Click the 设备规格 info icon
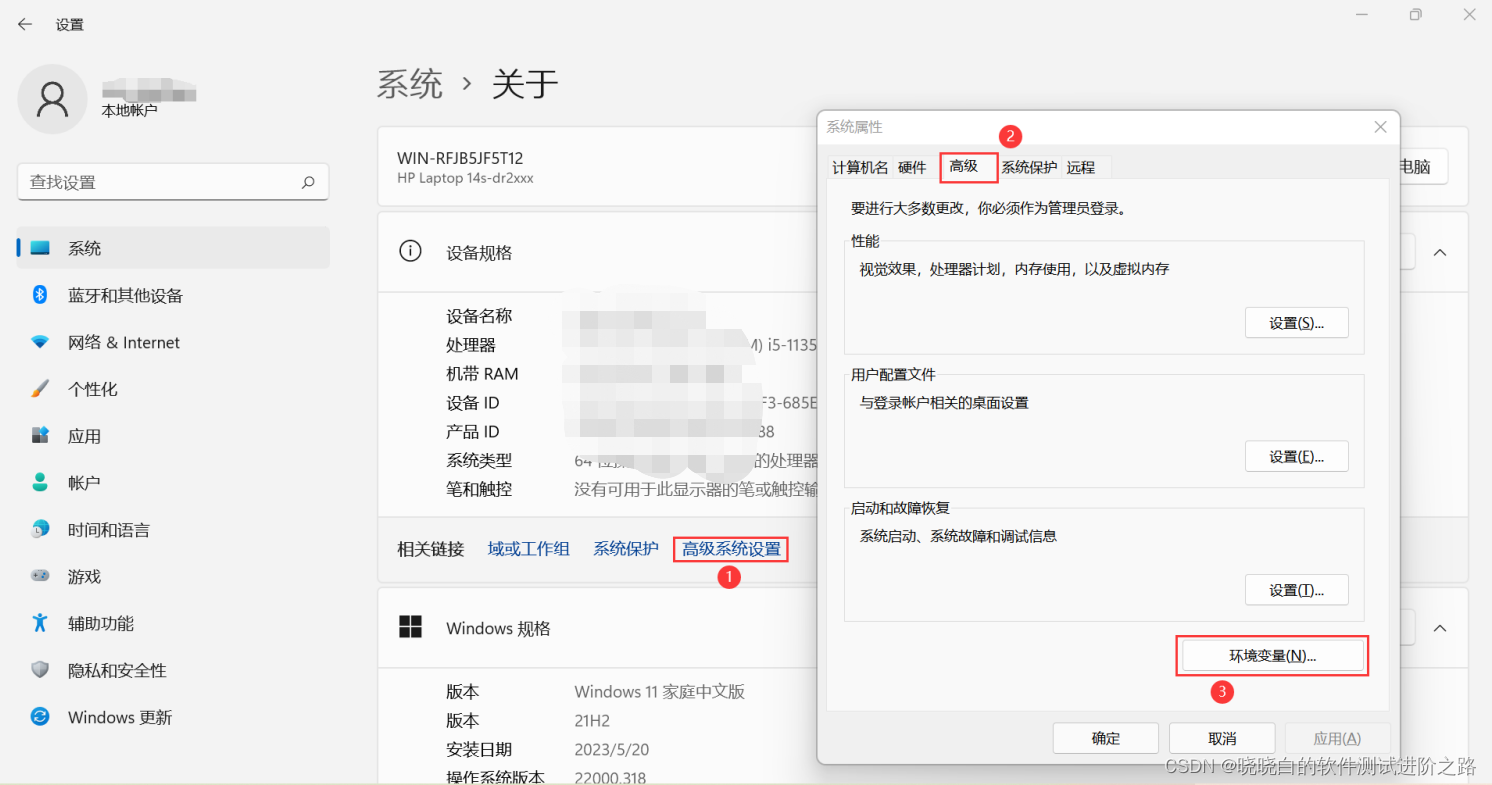The height and width of the screenshot is (785, 1492). coord(410,252)
